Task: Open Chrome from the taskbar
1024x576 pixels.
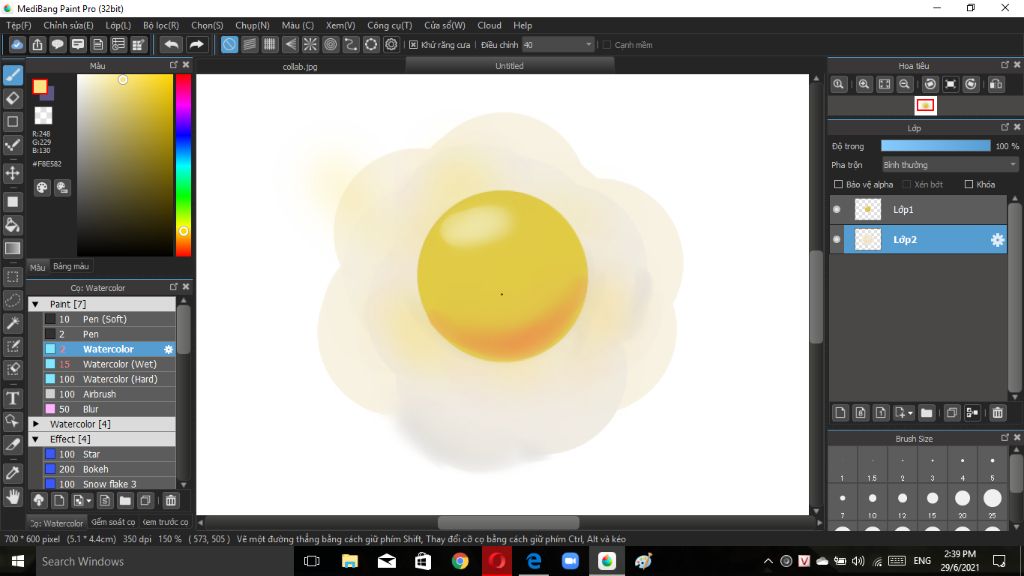Action: [x=460, y=561]
